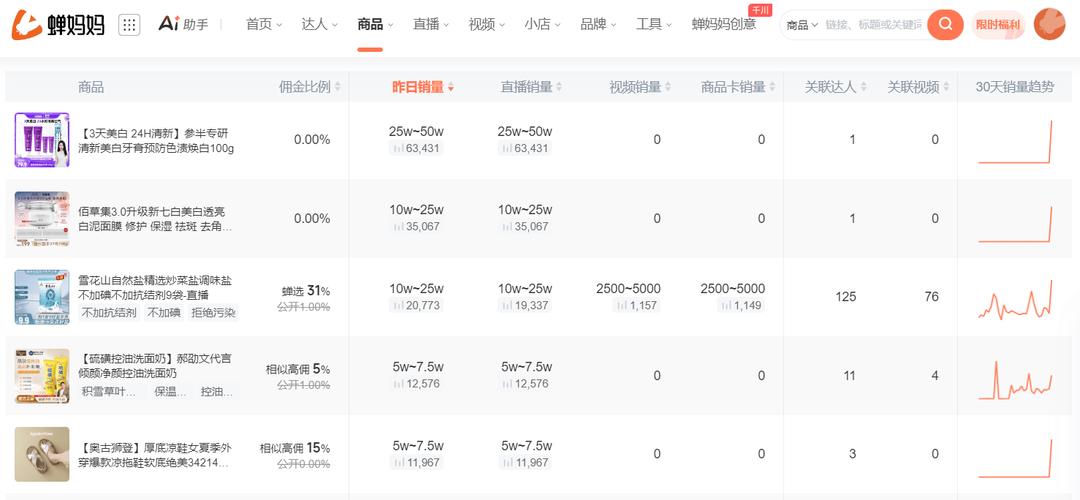Open the 商品 search-type selector

click(802, 25)
